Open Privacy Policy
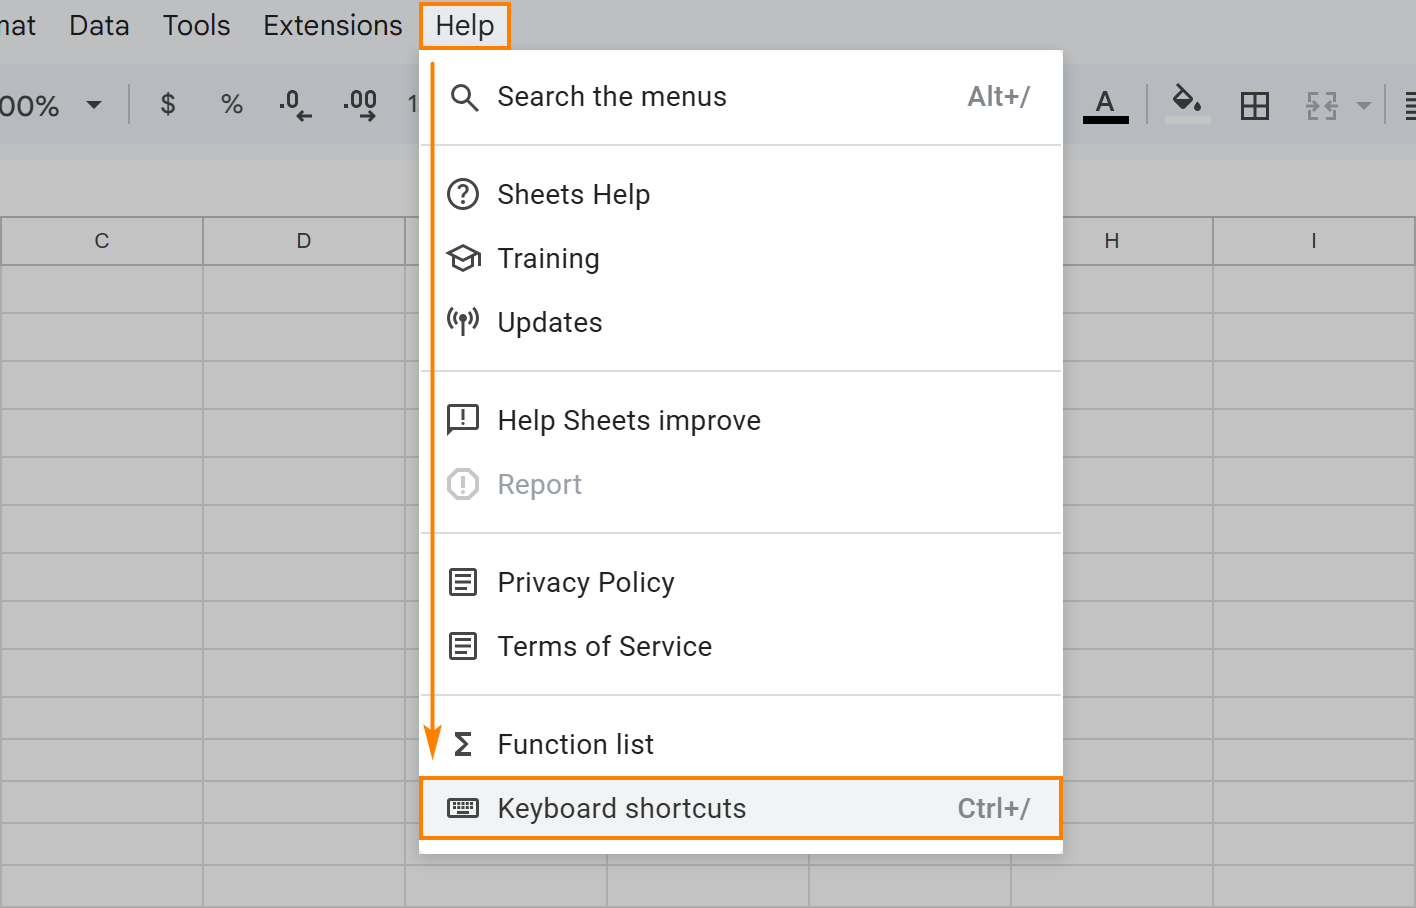1416x908 pixels. coord(741,582)
